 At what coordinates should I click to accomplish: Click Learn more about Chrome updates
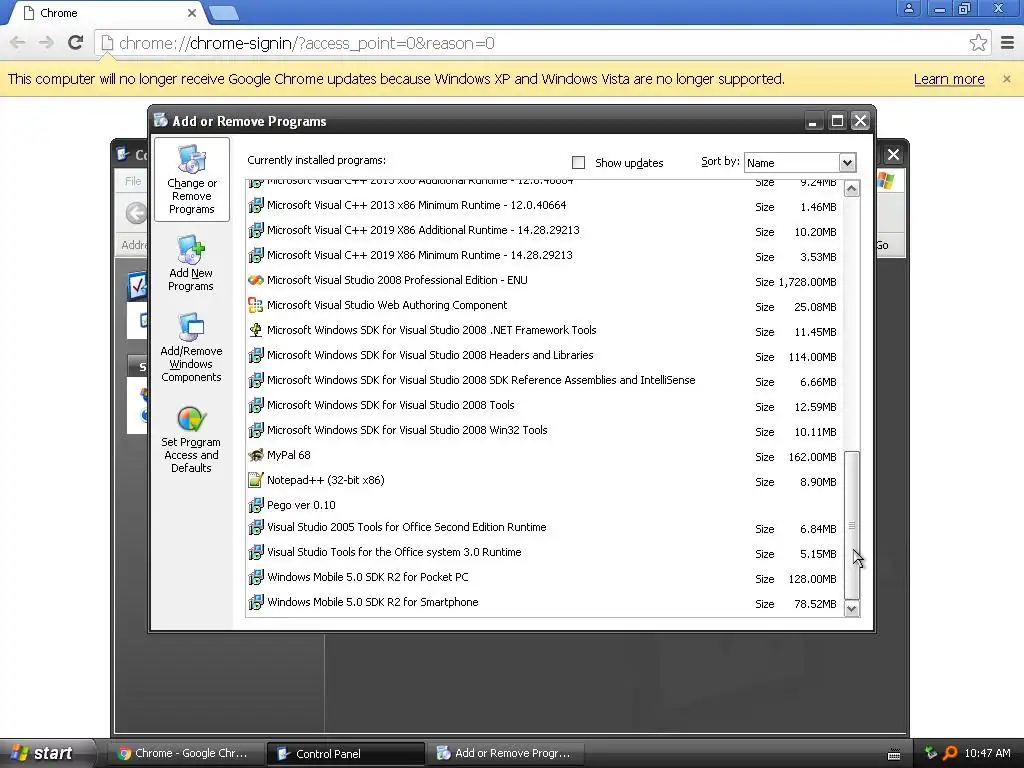[949, 79]
